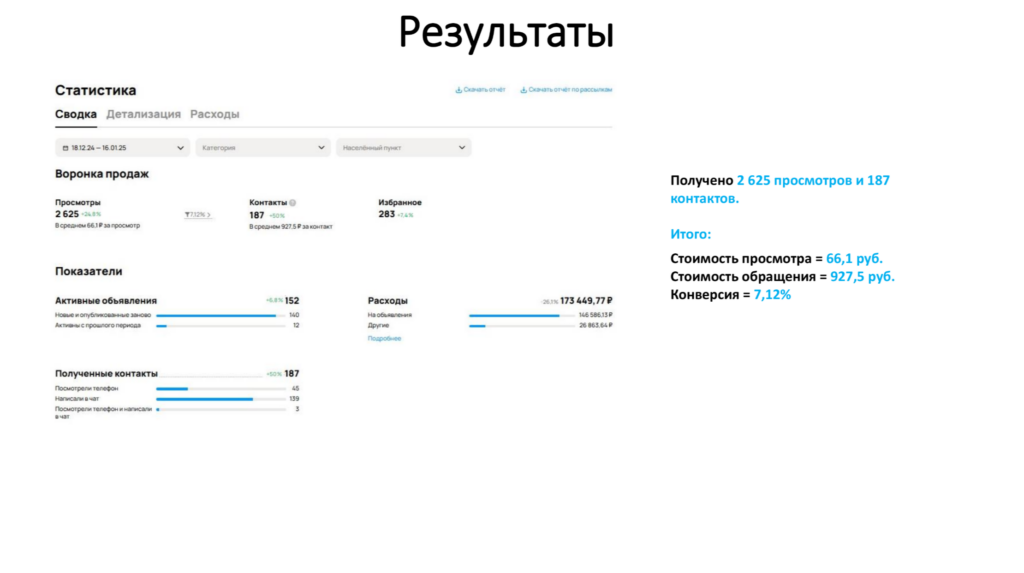Click the Полученные контакты total 187

[292, 374]
